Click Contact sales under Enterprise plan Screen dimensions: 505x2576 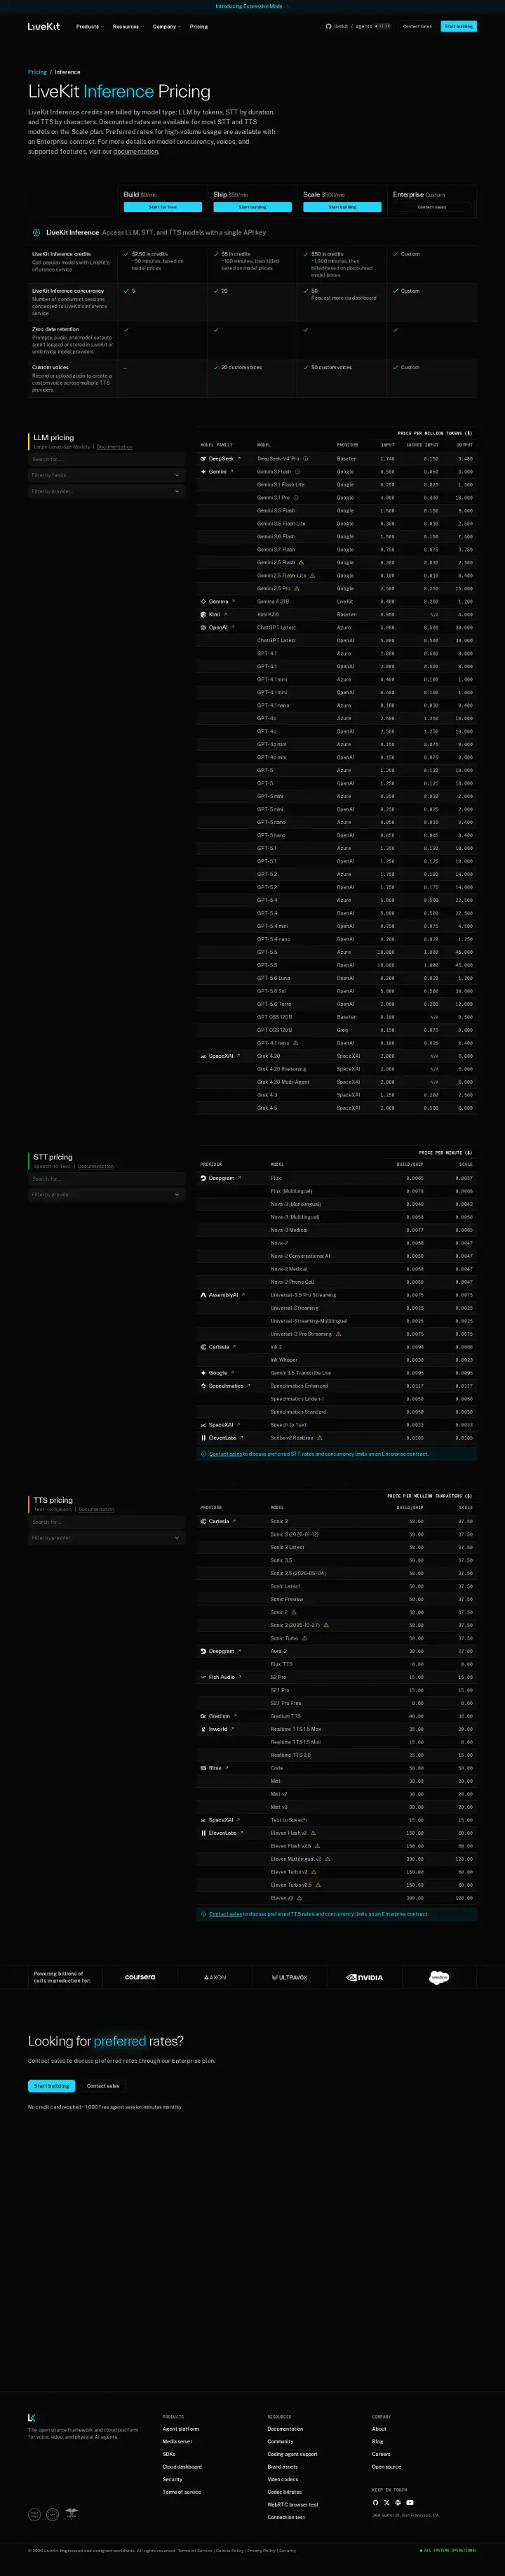(432, 207)
